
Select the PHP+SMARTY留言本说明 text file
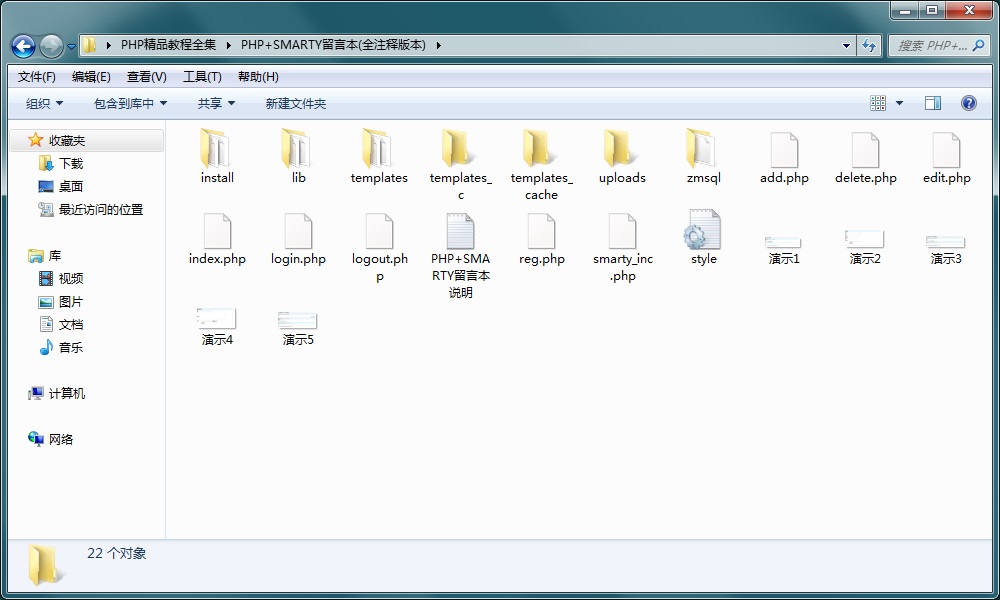[x=460, y=256]
